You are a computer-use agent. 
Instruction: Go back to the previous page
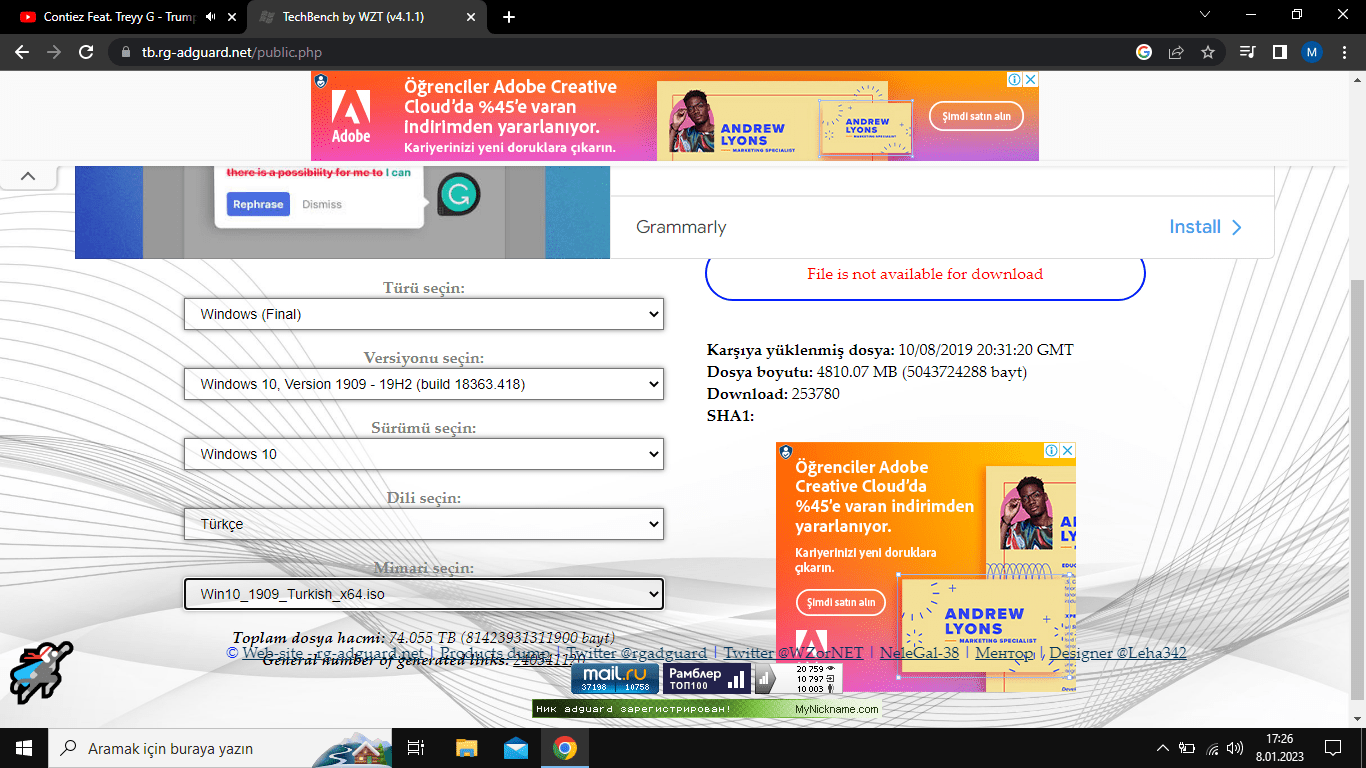coord(22,52)
